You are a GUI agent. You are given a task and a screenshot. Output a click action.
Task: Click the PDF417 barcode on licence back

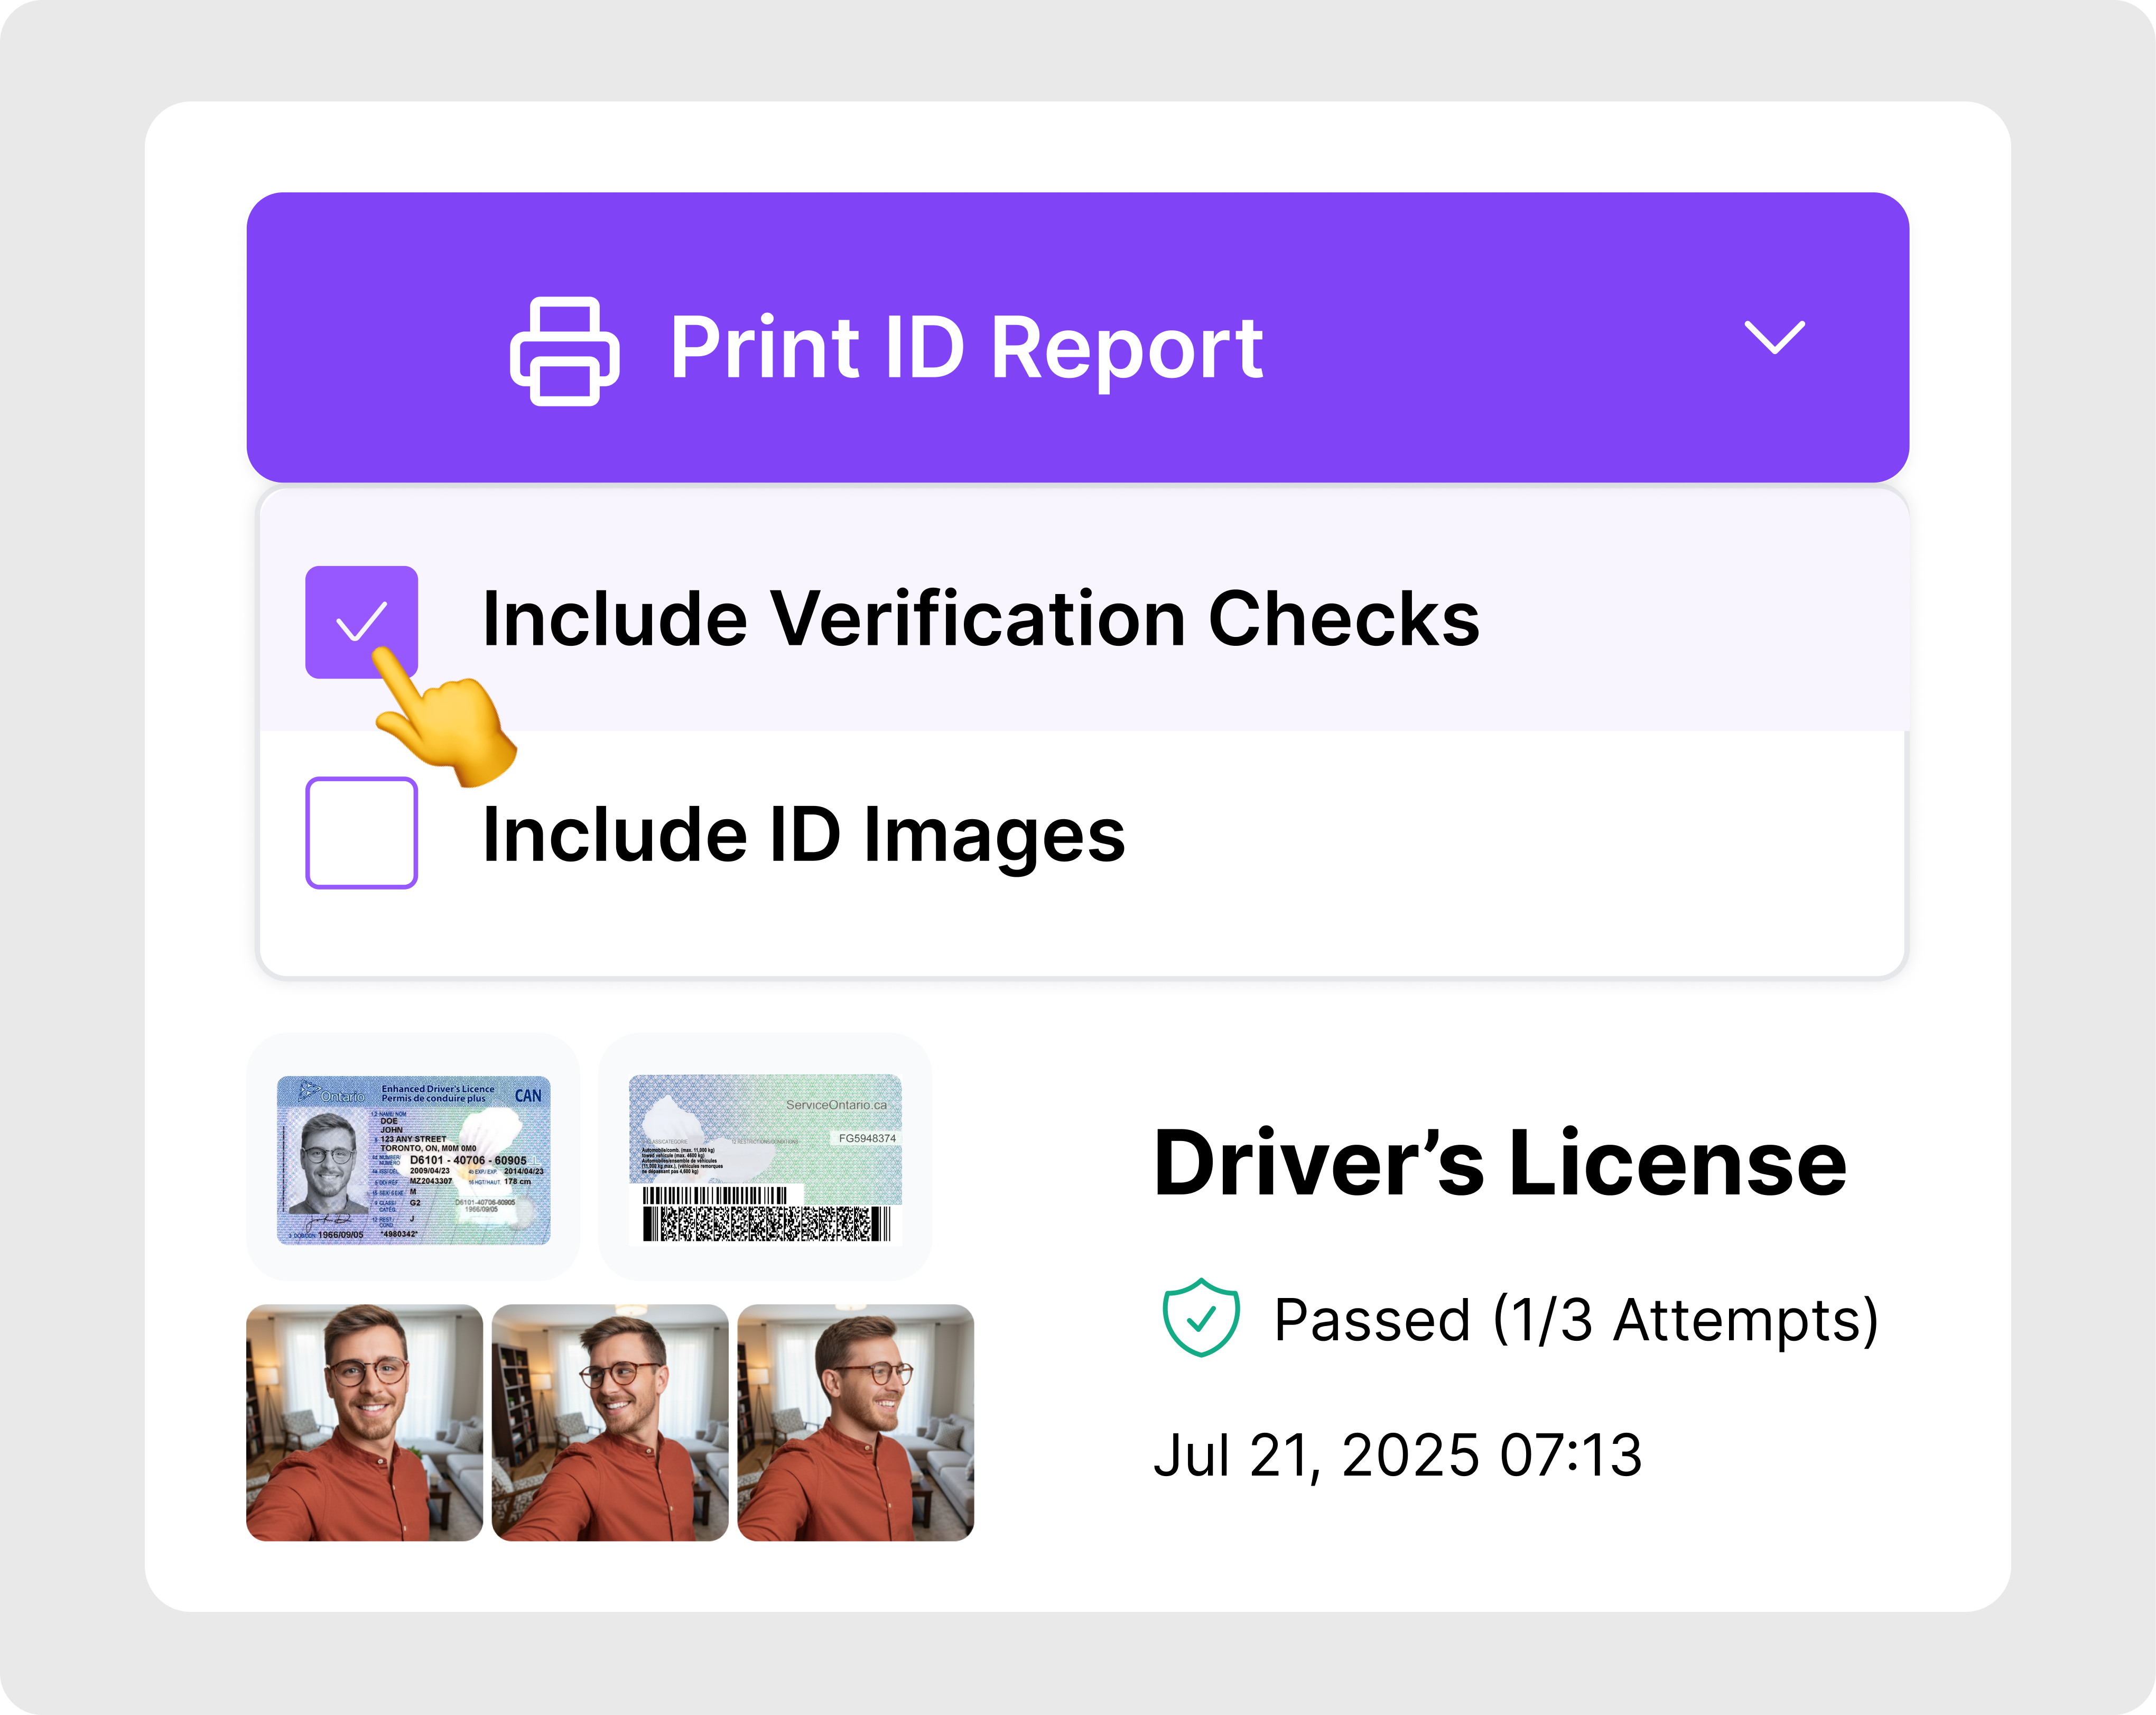pyautogui.click(x=766, y=1223)
